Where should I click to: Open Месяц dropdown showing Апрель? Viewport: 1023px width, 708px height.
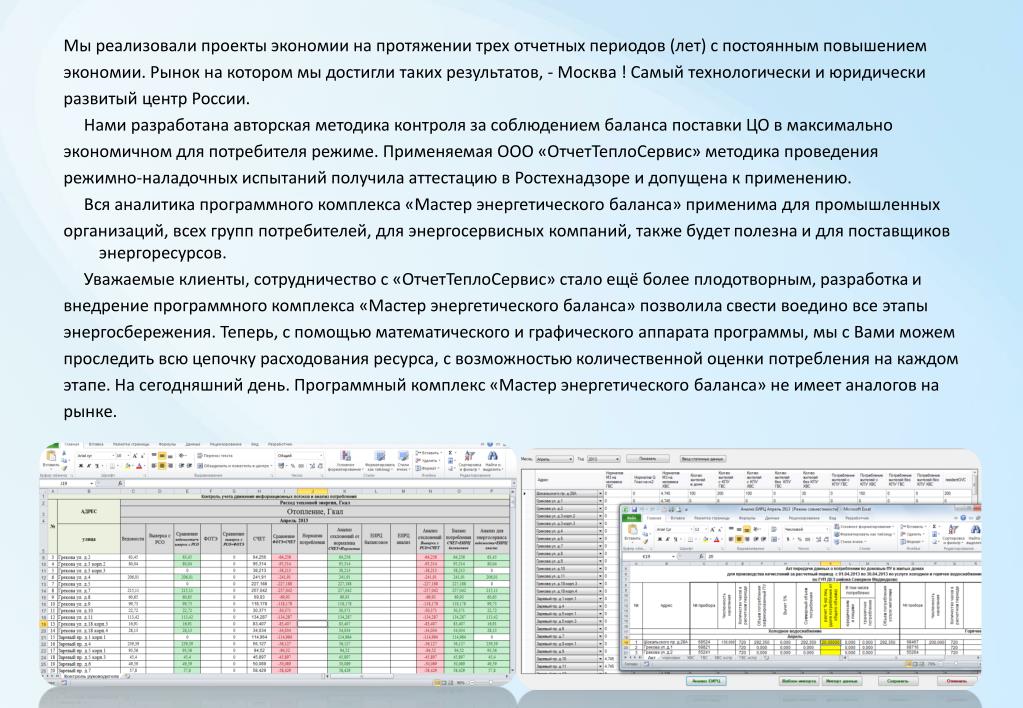point(554,459)
